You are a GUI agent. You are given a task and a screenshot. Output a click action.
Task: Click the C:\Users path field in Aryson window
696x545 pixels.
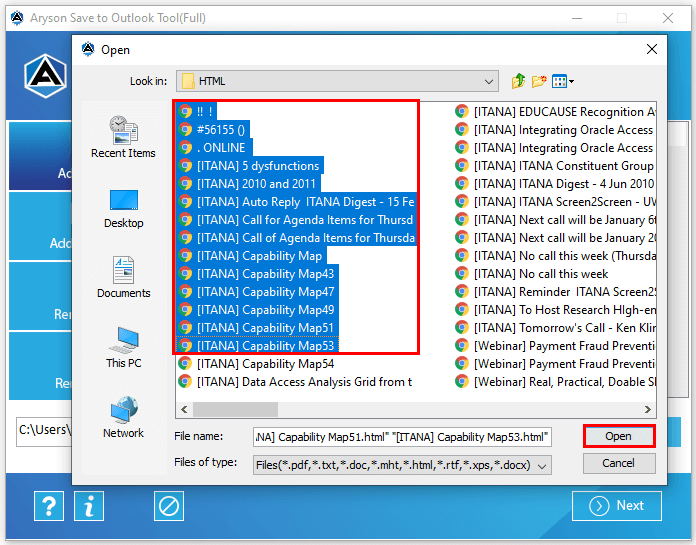[x=44, y=431]
